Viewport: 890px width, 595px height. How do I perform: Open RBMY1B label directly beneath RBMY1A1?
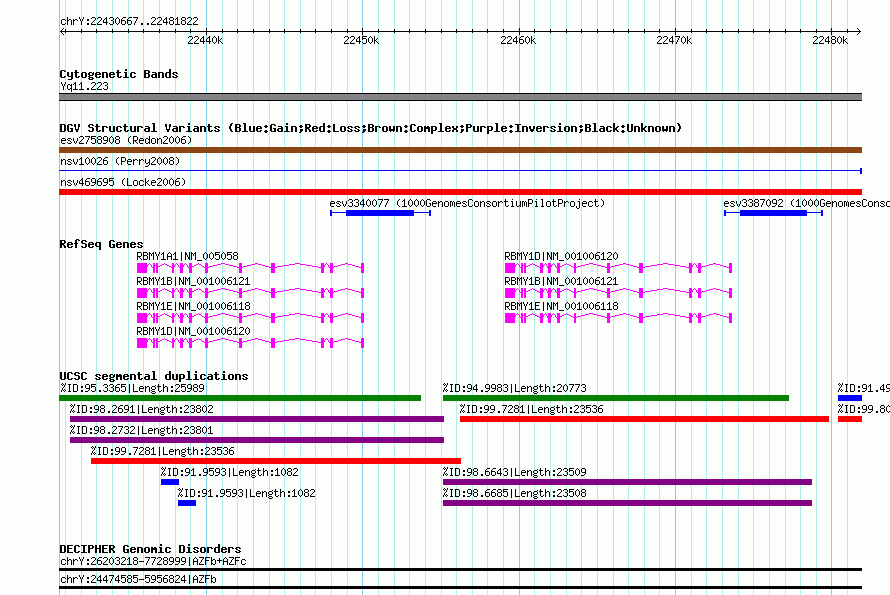click(x=193, y=281)
